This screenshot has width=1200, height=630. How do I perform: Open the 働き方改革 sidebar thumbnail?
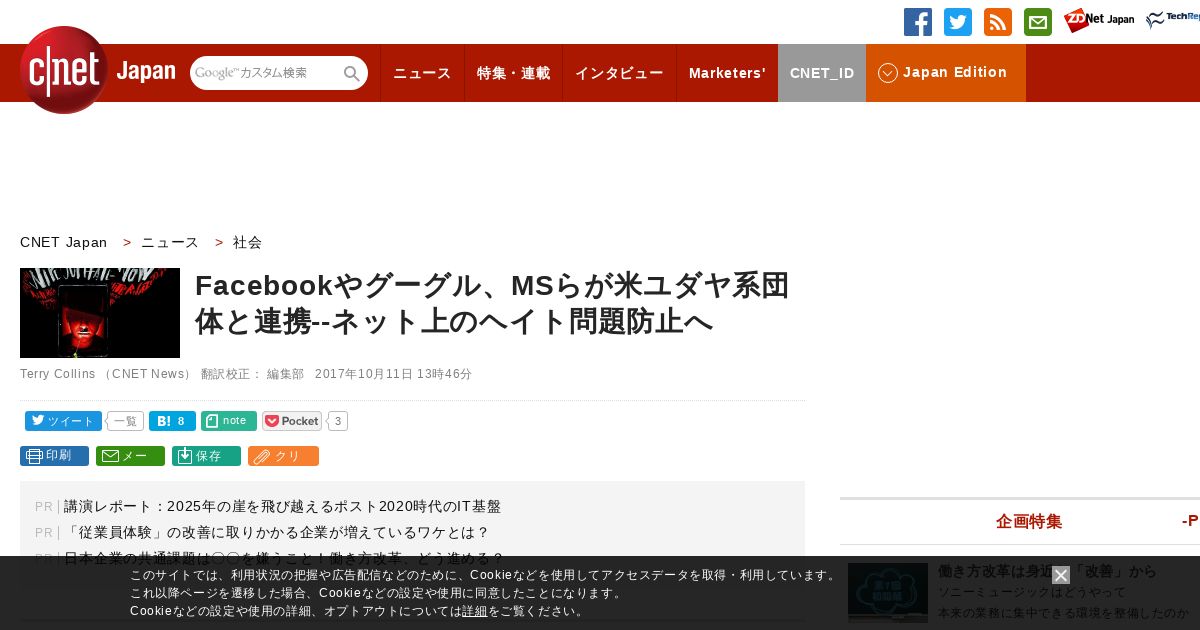tap(888, 593)
